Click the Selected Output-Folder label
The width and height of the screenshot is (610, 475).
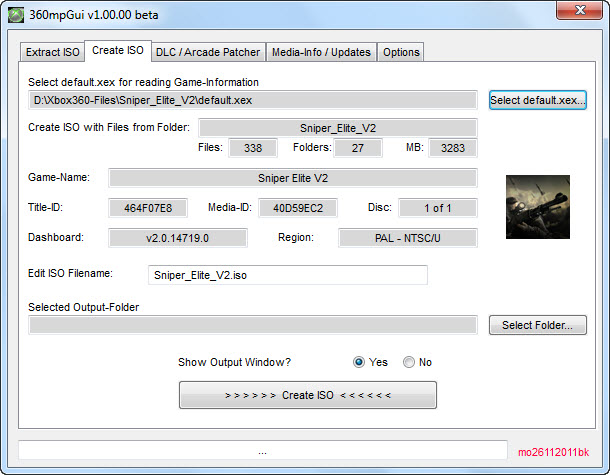tap(84, 307)
